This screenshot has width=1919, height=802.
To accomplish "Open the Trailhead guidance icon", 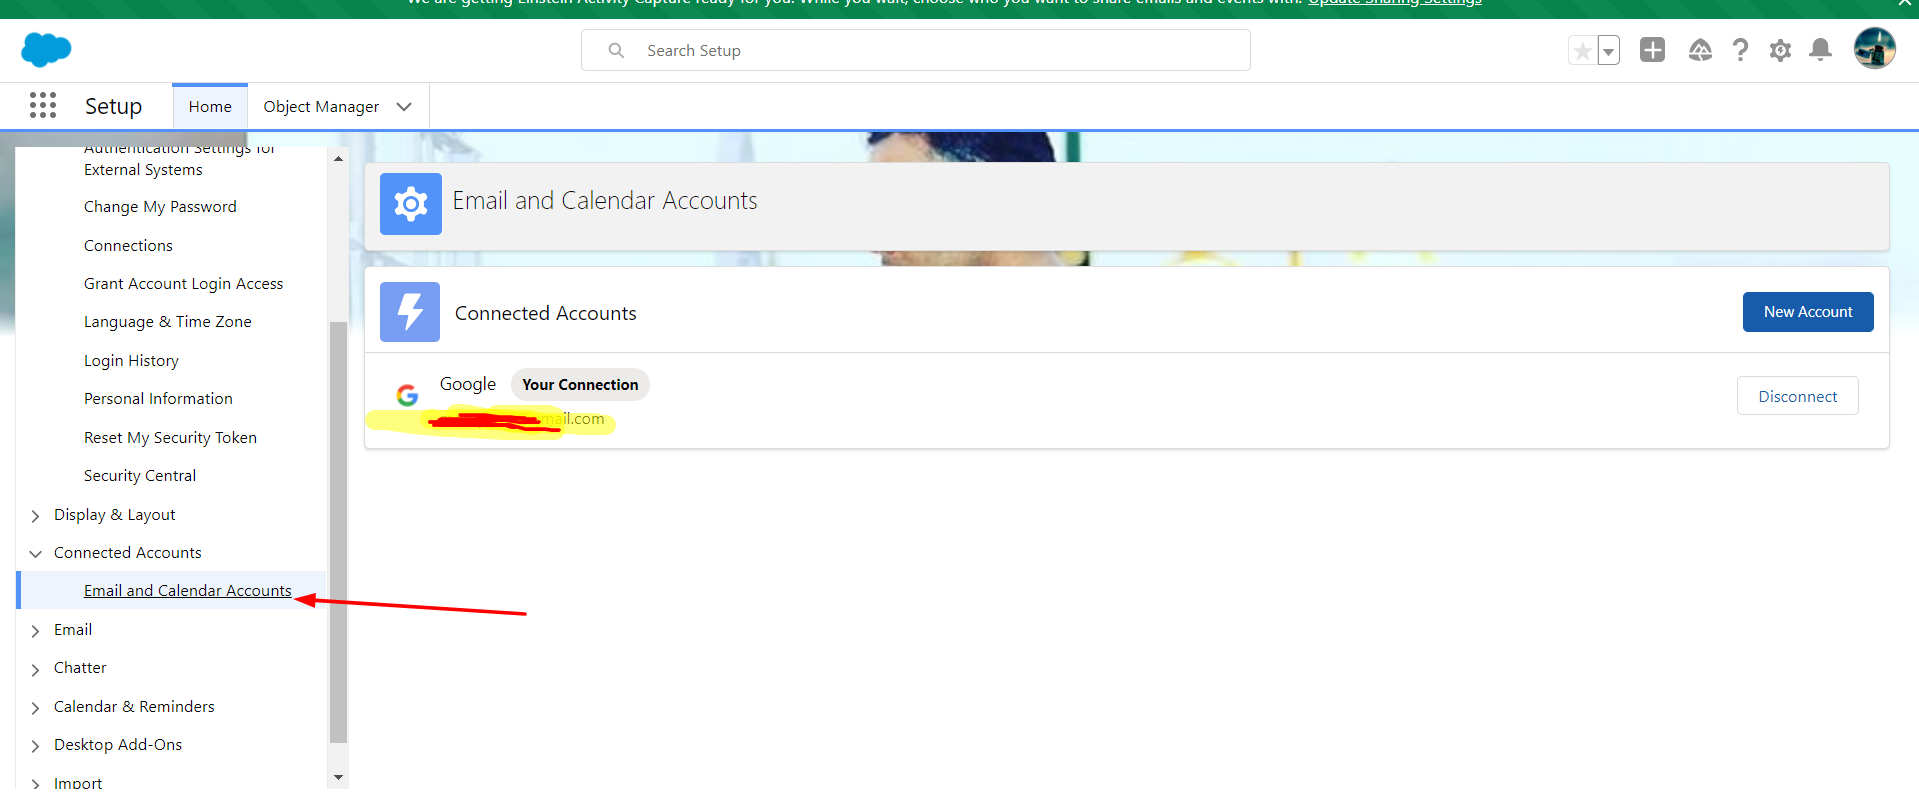I will (x=1700, y=50).
